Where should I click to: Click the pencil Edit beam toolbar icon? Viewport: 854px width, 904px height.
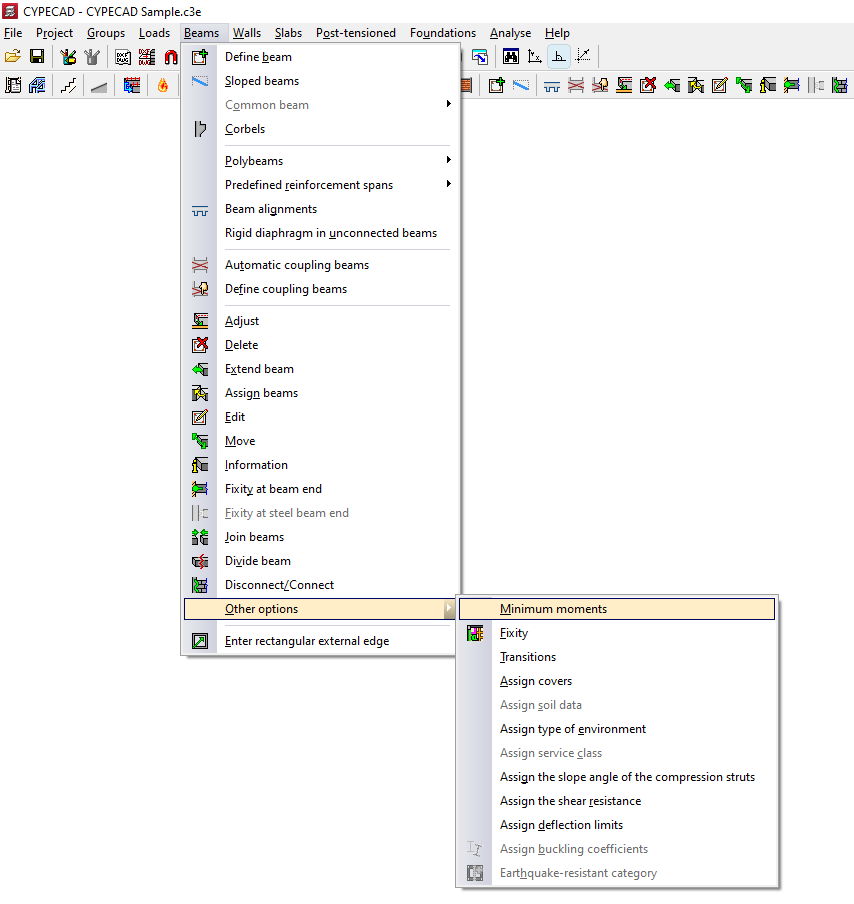coord(720,86)
